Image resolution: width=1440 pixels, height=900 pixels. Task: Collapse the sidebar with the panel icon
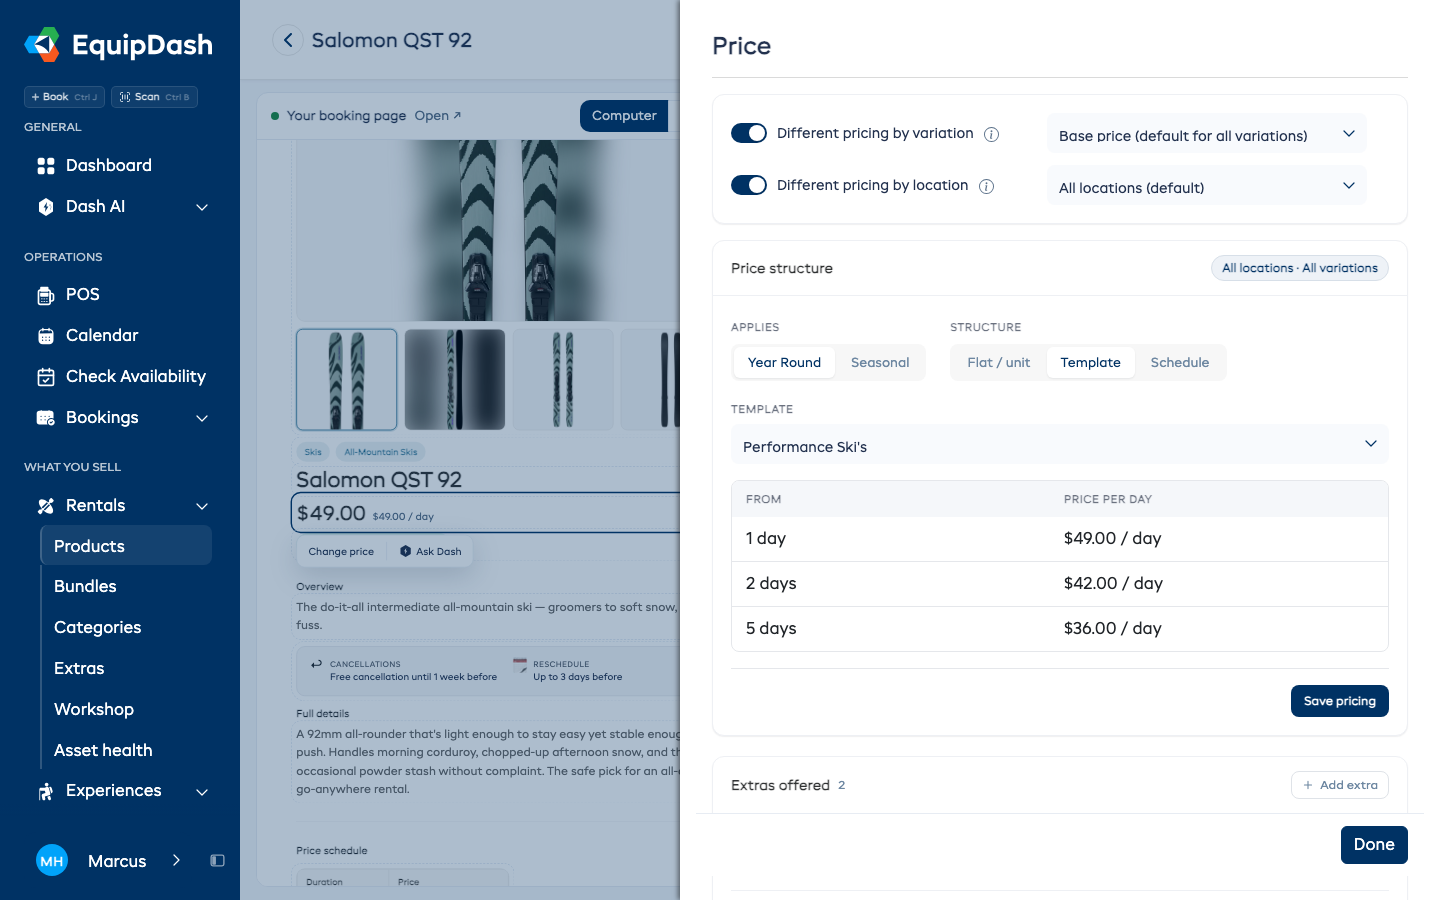217,861
